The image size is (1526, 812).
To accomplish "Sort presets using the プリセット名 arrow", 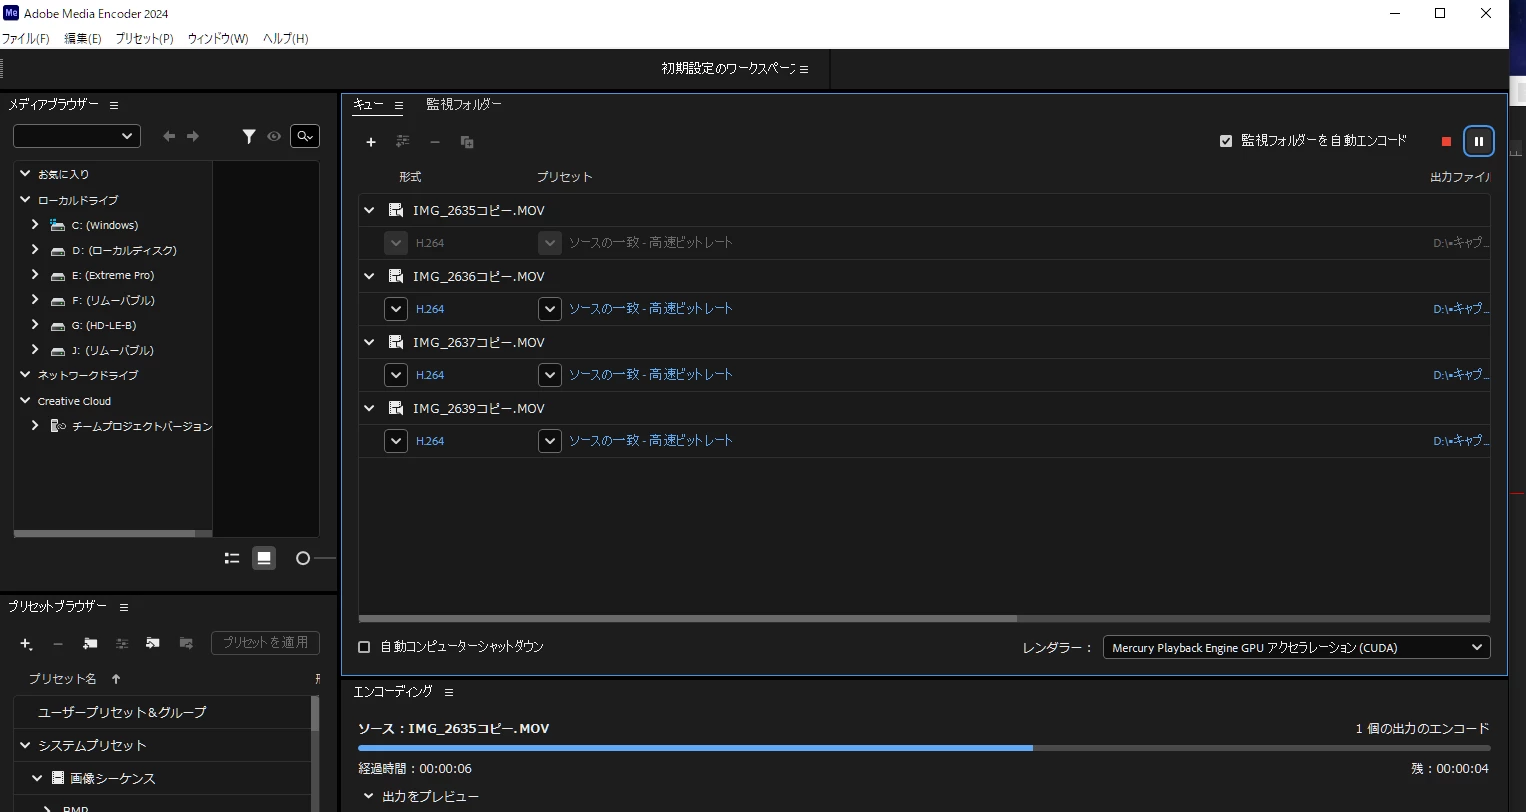I will [116, 679].
